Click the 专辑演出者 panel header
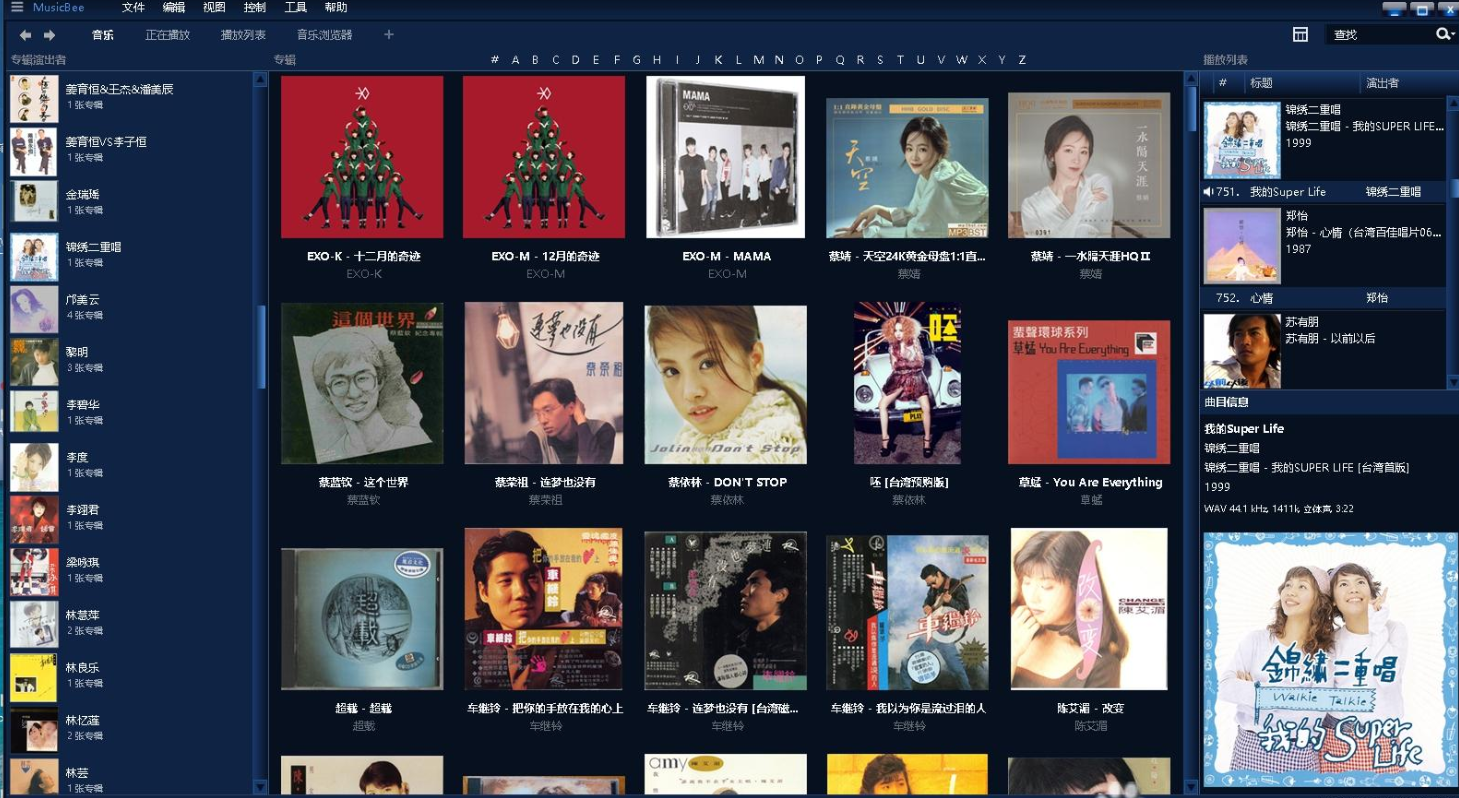The image size is (1459, 798). pos(39,60)
